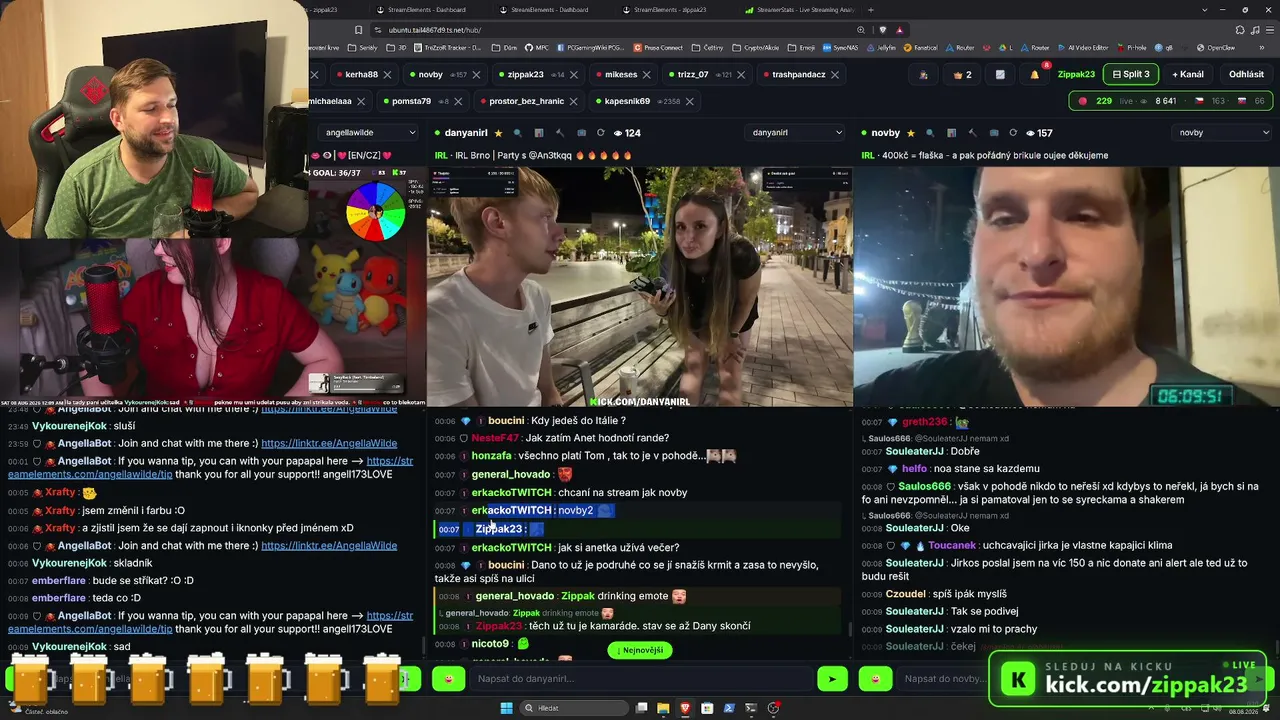The height and width of the screenshot is (720, 1280).
Task: Open emoji picker for danyanirl chat
Action: tap(448, 679)
